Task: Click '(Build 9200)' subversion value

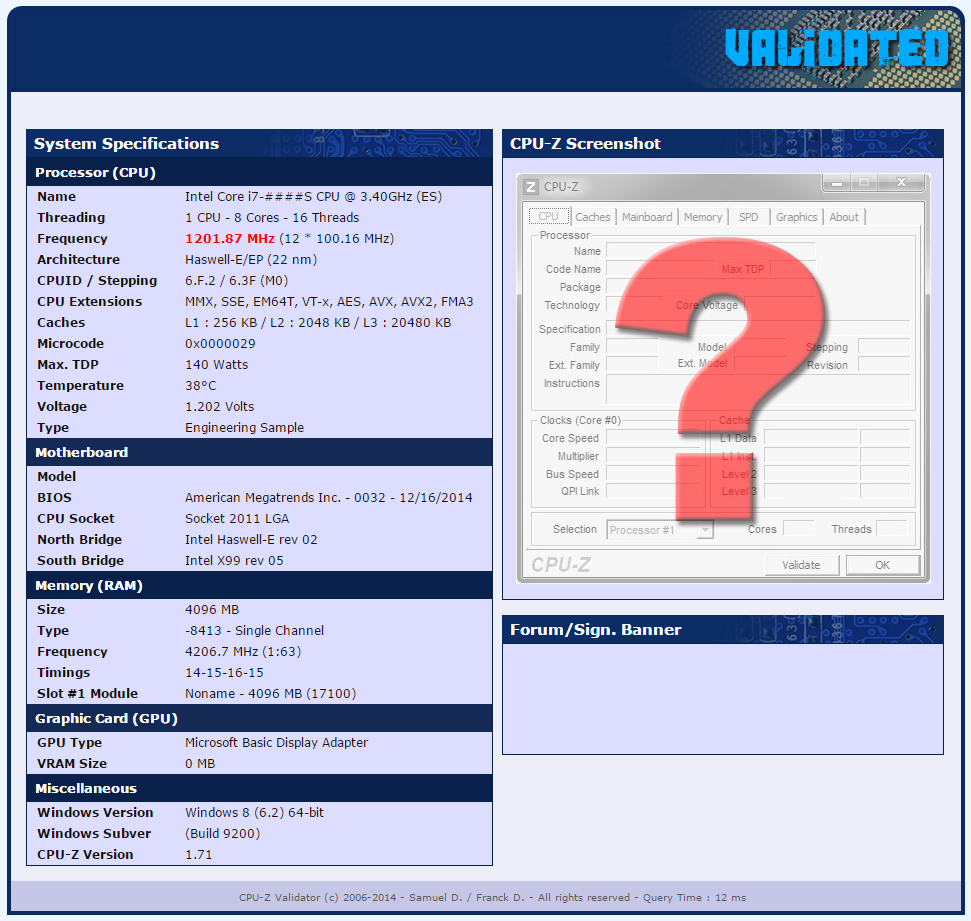Action: pos(222,834)
